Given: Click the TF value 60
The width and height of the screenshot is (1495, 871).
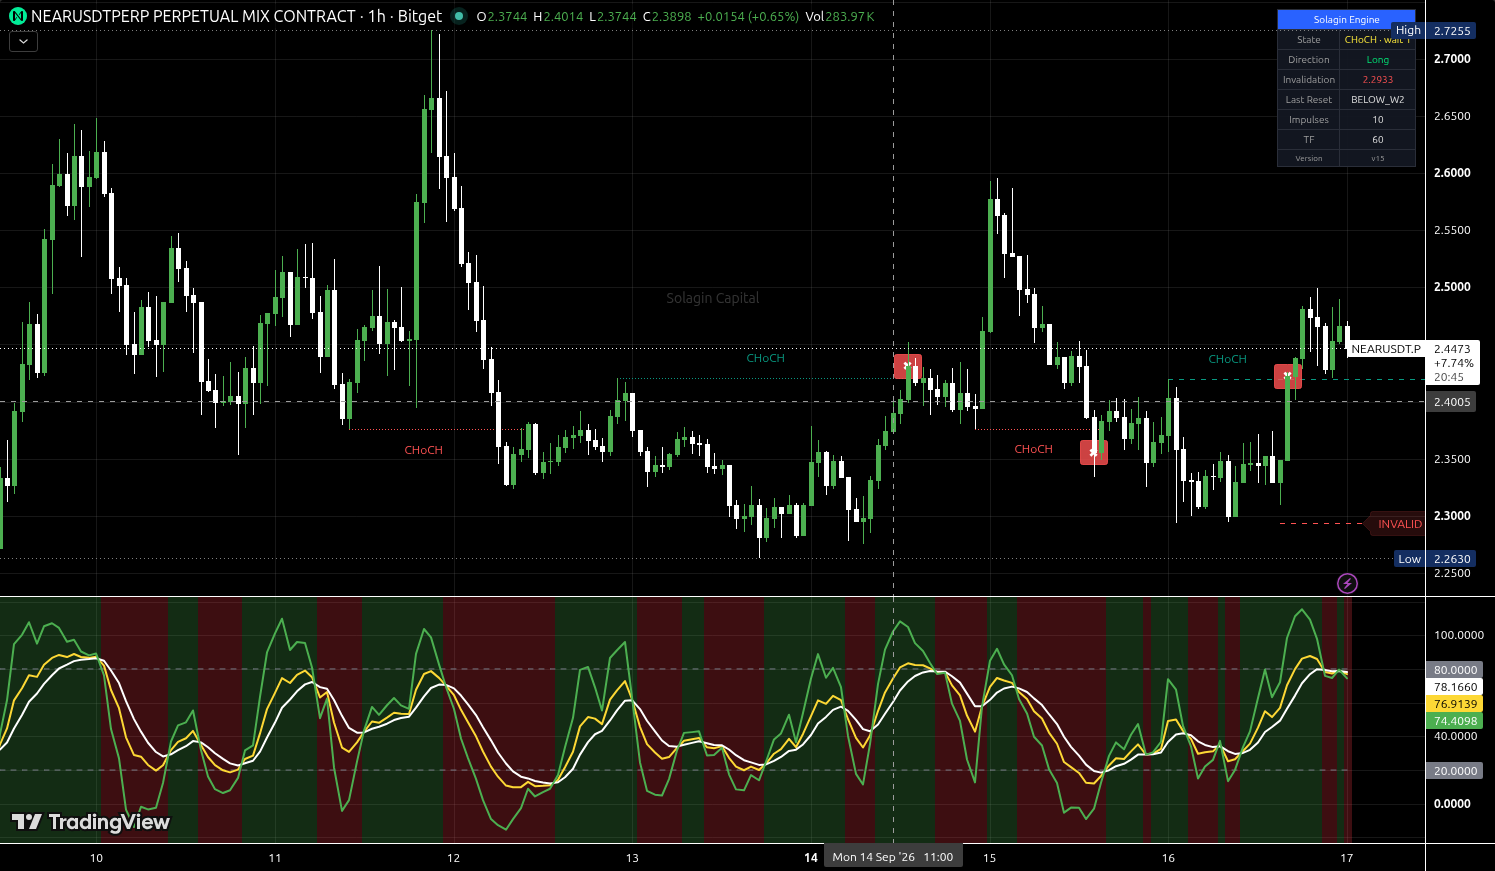Looking at the screenshot, I should [x=1378, y=140].
